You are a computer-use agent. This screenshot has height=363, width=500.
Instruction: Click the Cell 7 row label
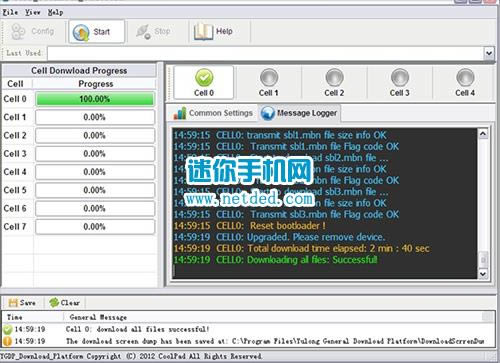(15, 227)
